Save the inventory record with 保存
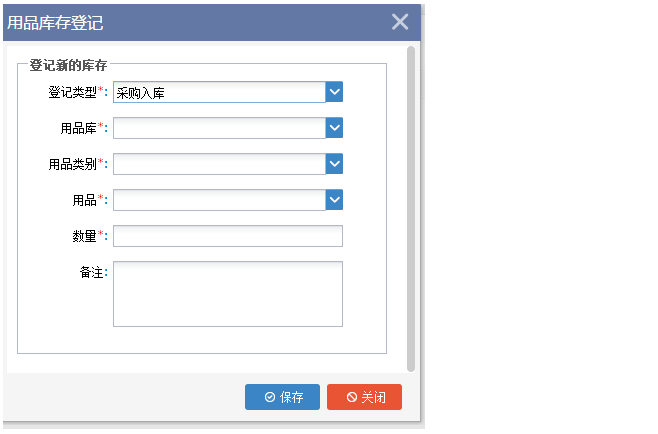 [x=282, y=397]
